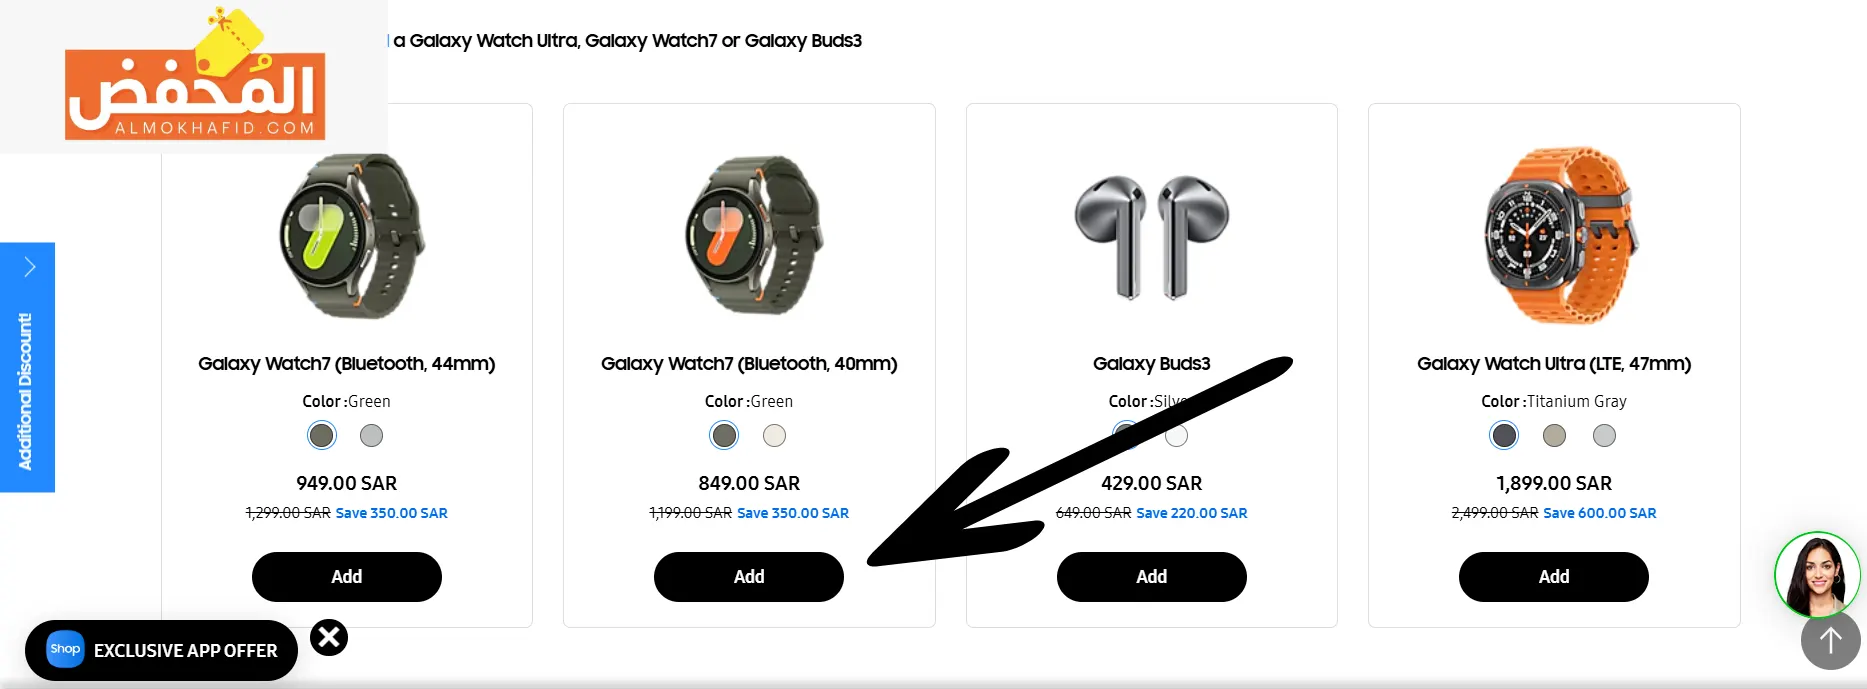Viewport: 1867px width, 689px height.
Task: Add Galaxy Buds3 to cart
Action: (1151, 577)
